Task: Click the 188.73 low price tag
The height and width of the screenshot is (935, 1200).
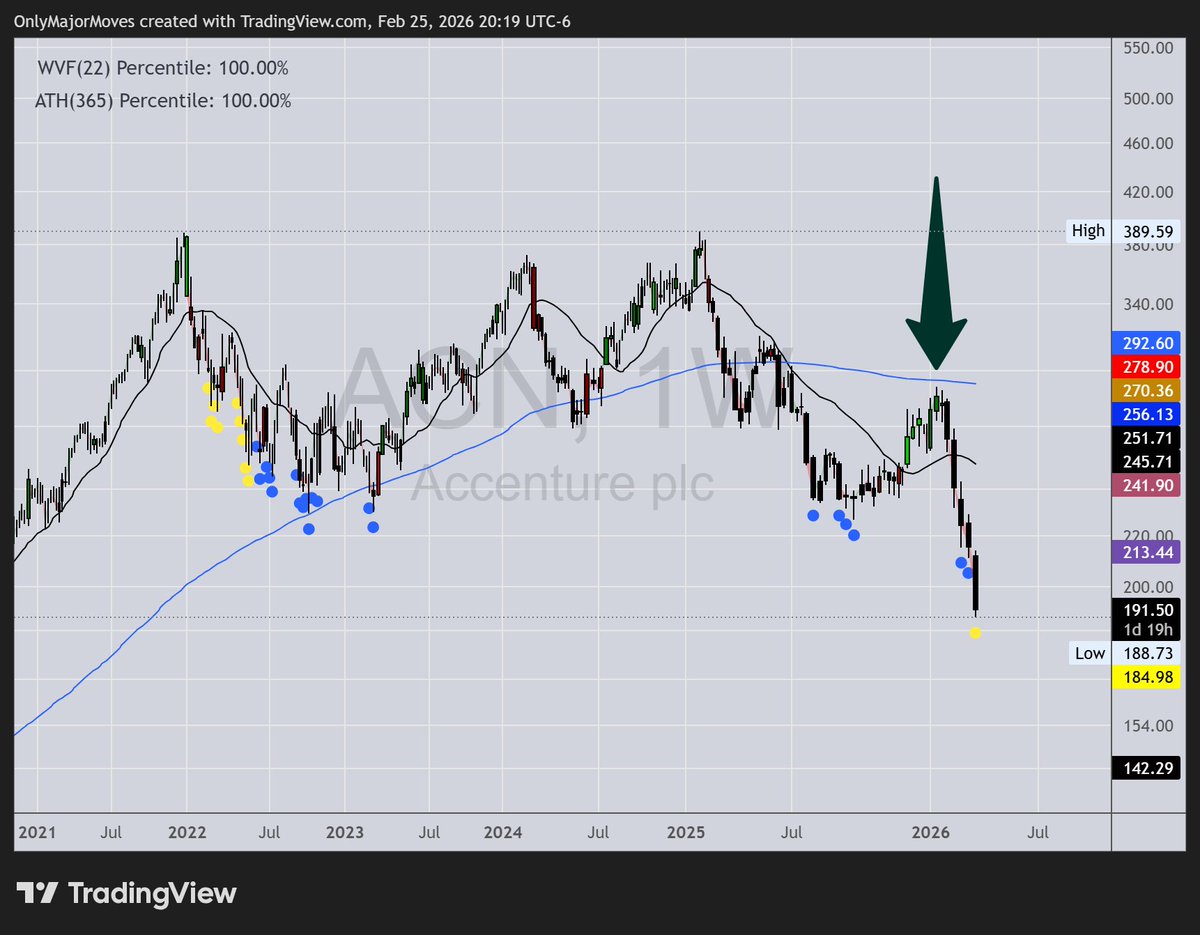Action: pos(1146,654)
